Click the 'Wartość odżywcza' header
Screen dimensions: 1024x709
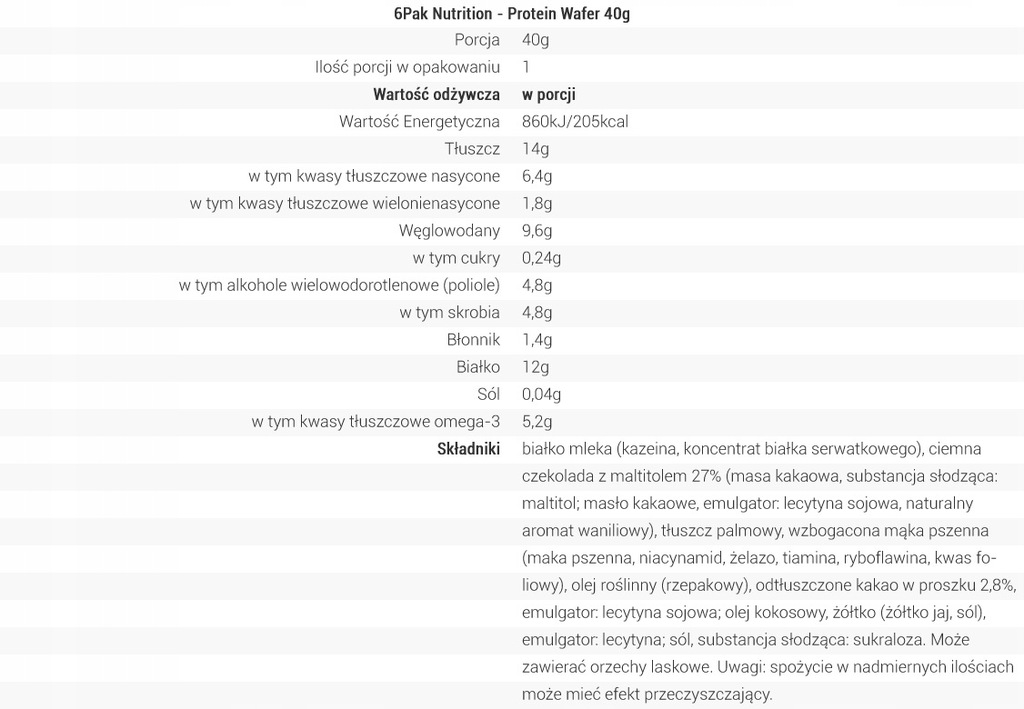tap(436, 95)
